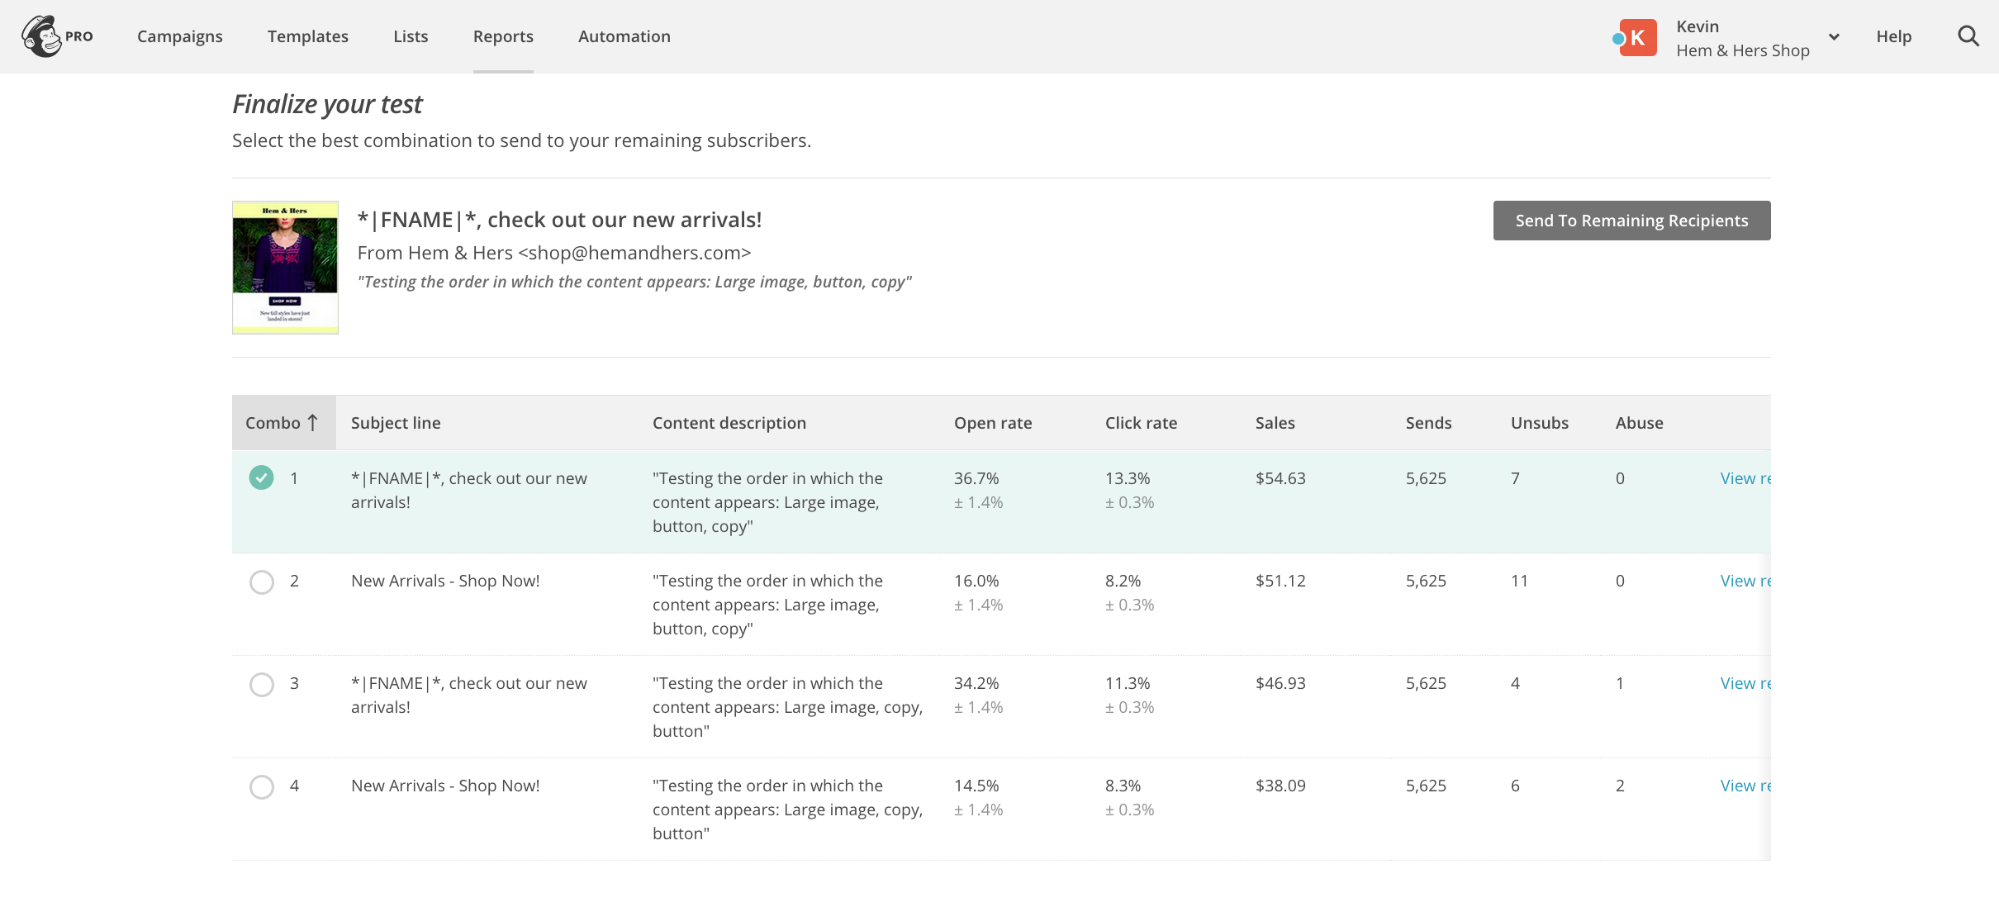This screenshot has height=899, width=1999.
Task: Click the unsubs count 7
Action: click(x=1515, y=478)
